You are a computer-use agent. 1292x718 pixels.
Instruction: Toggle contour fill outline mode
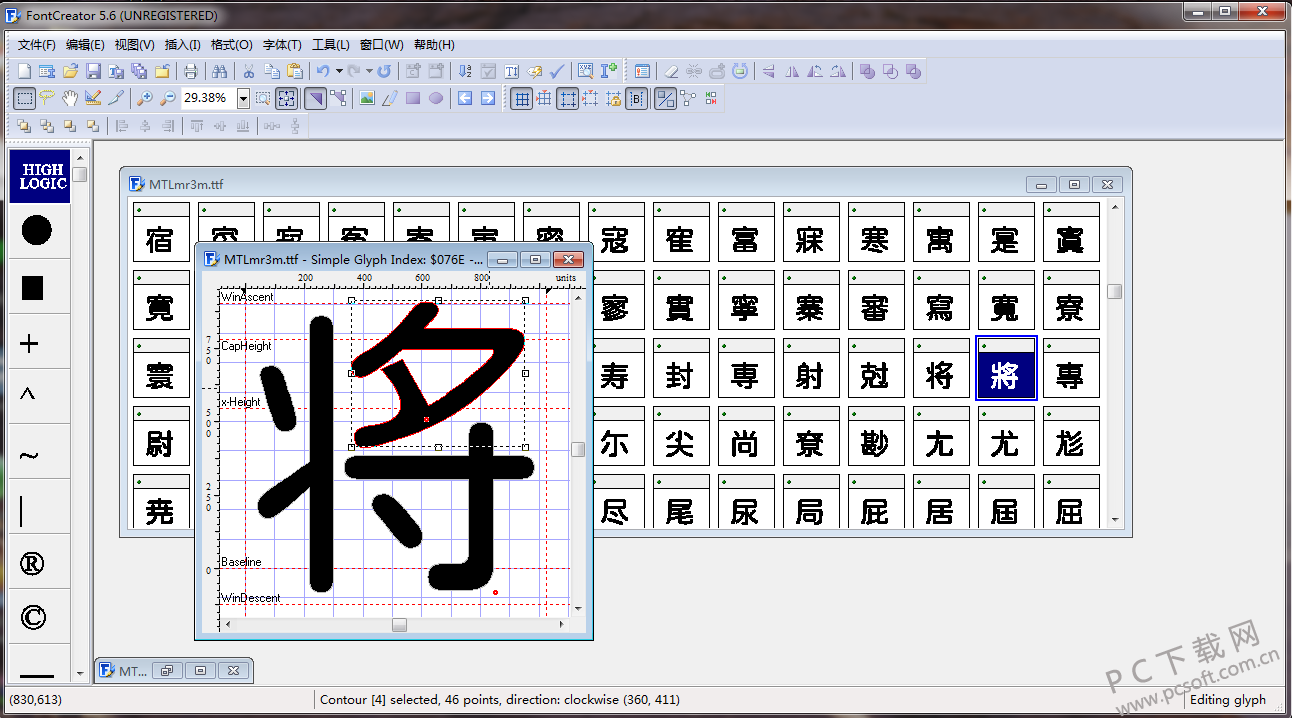pos(665,98)
